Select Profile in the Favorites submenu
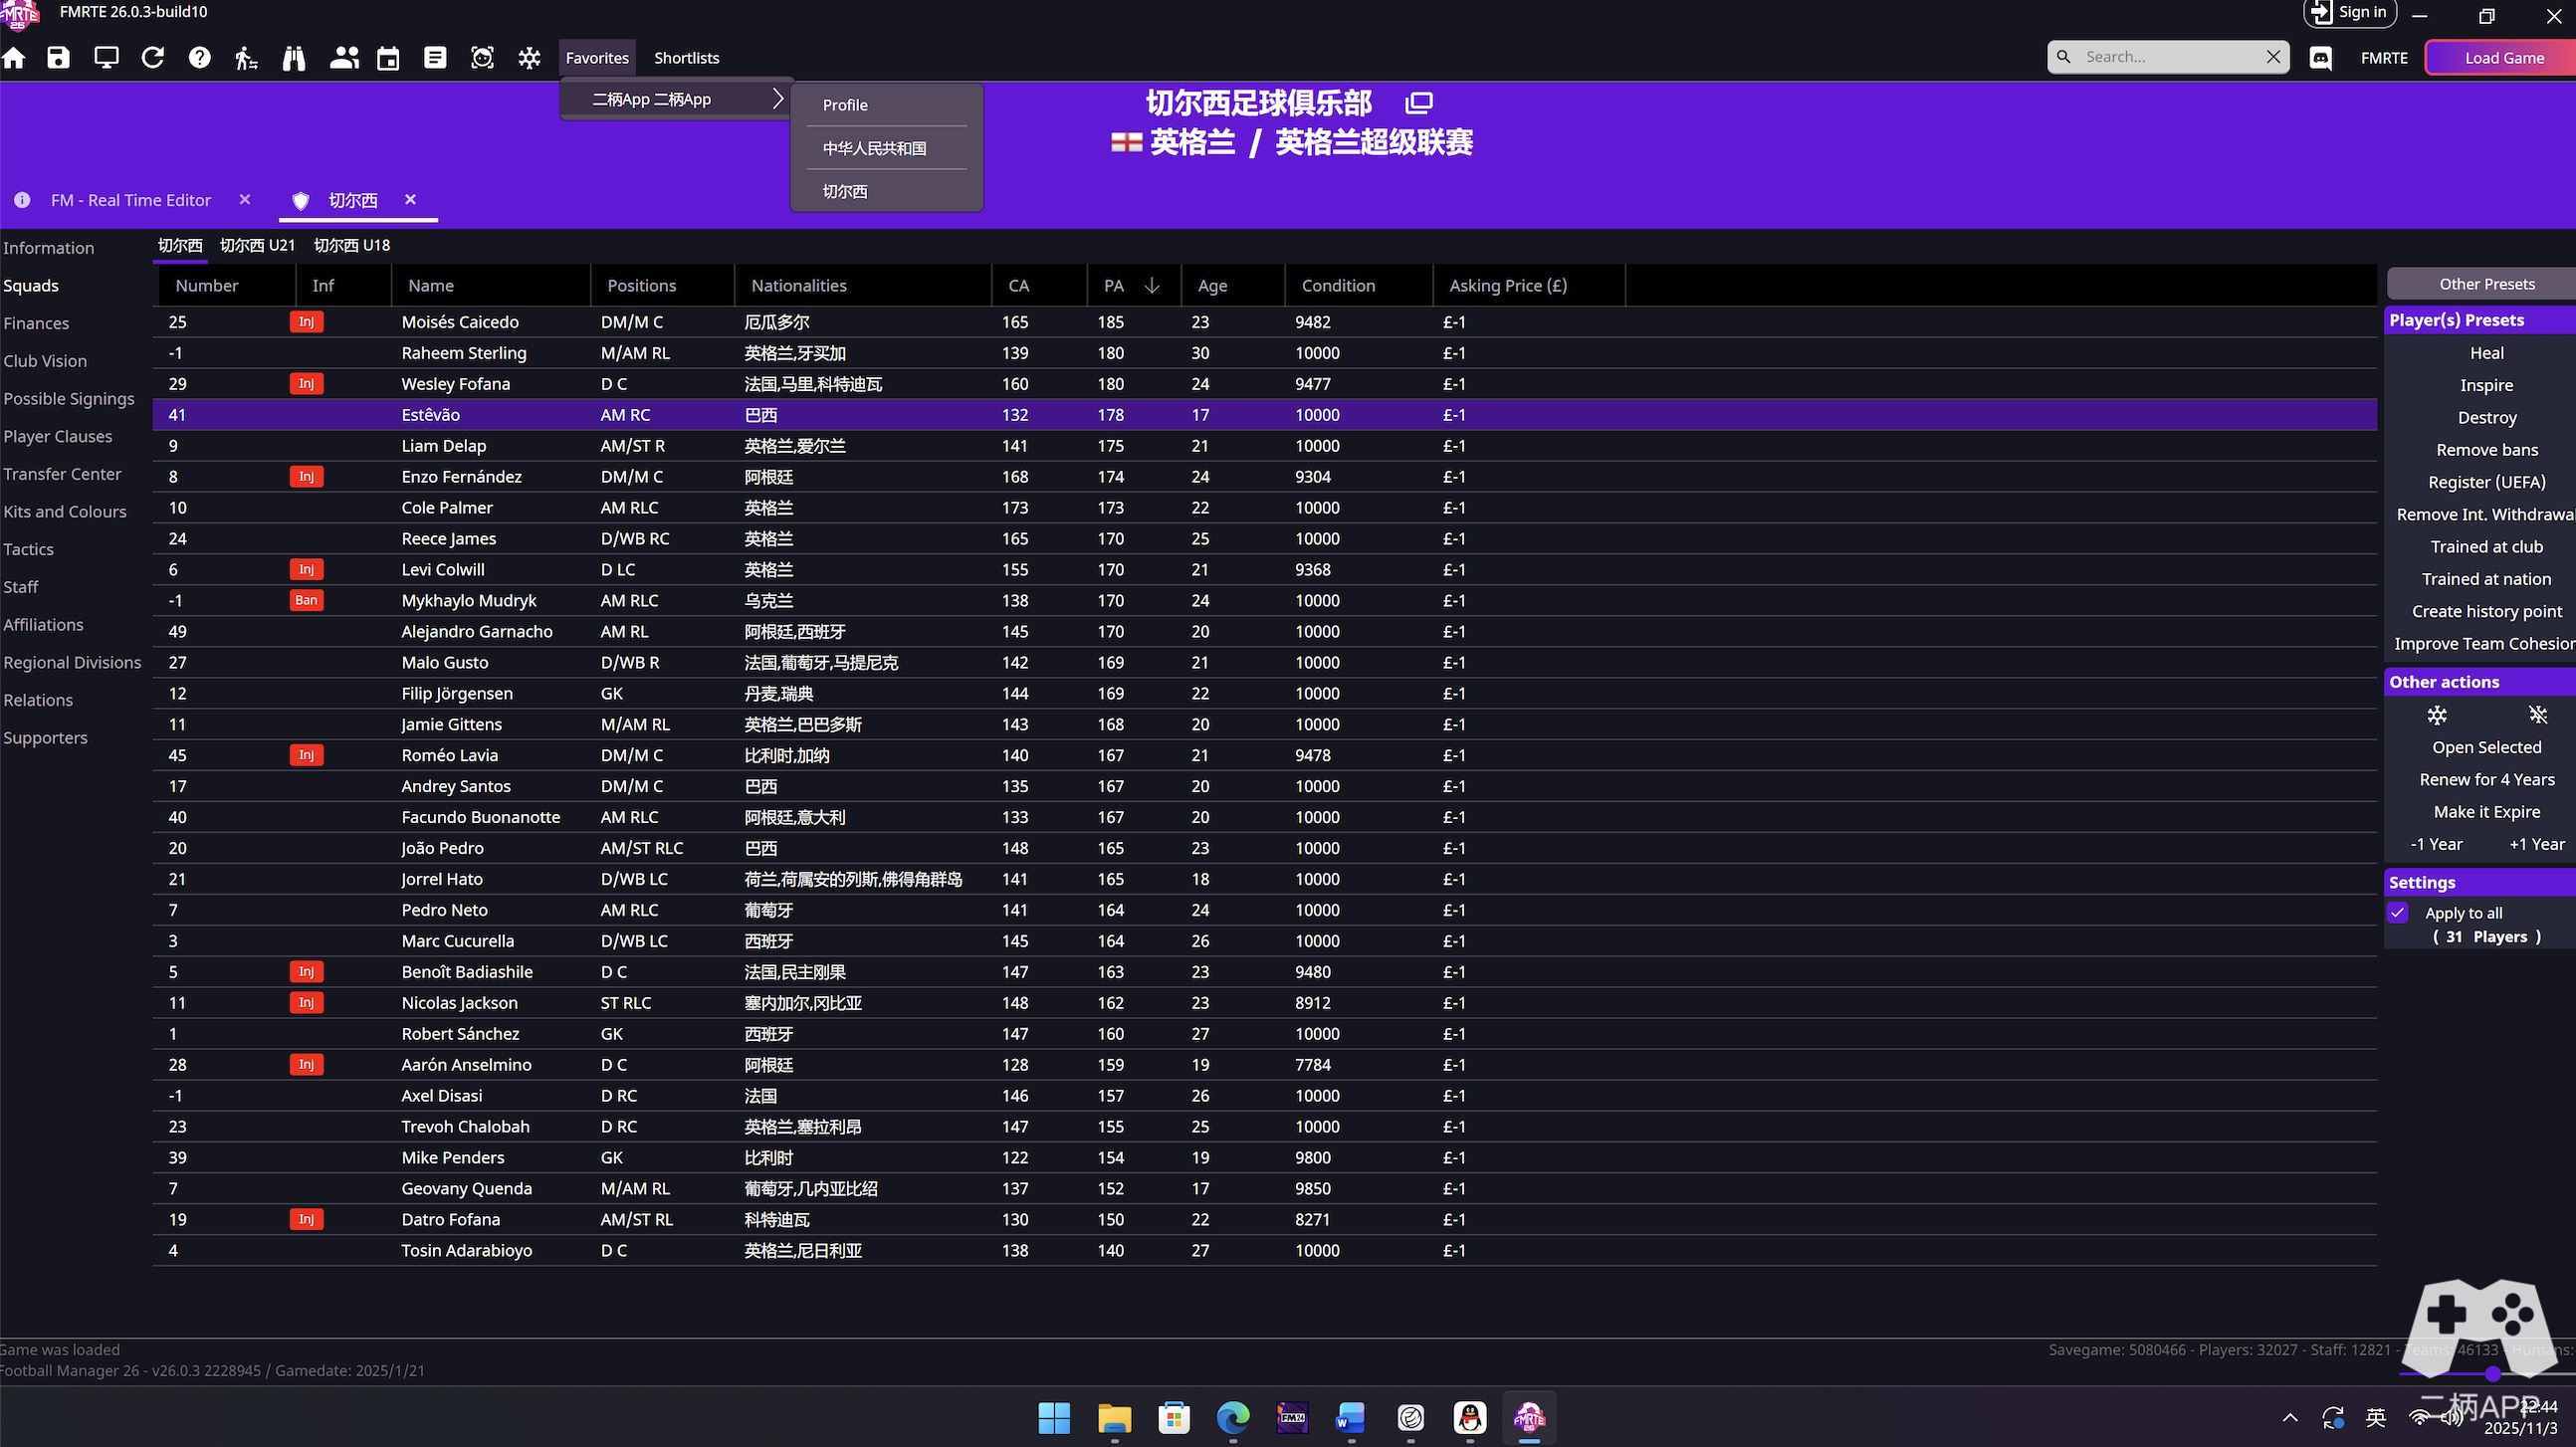 tap(845, 105)
